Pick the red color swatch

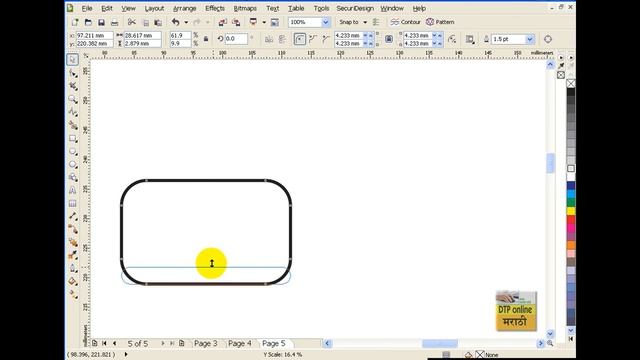pos(571,219)
